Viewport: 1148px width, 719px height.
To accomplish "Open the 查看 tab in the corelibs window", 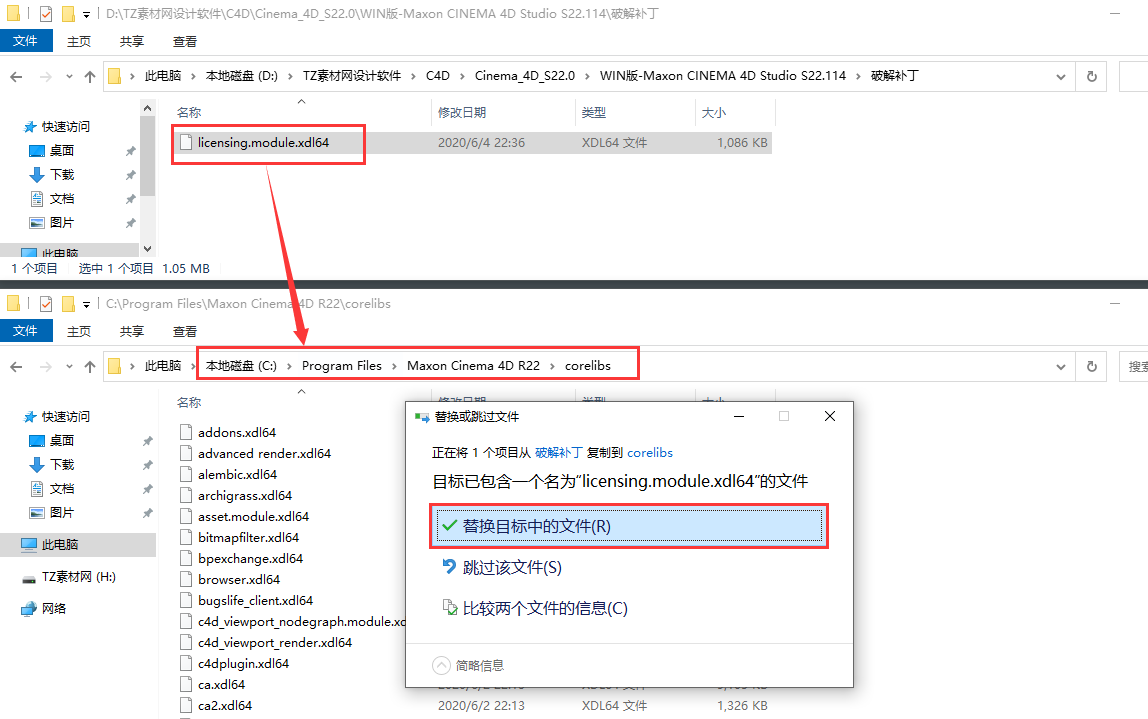I will [184, 332].
